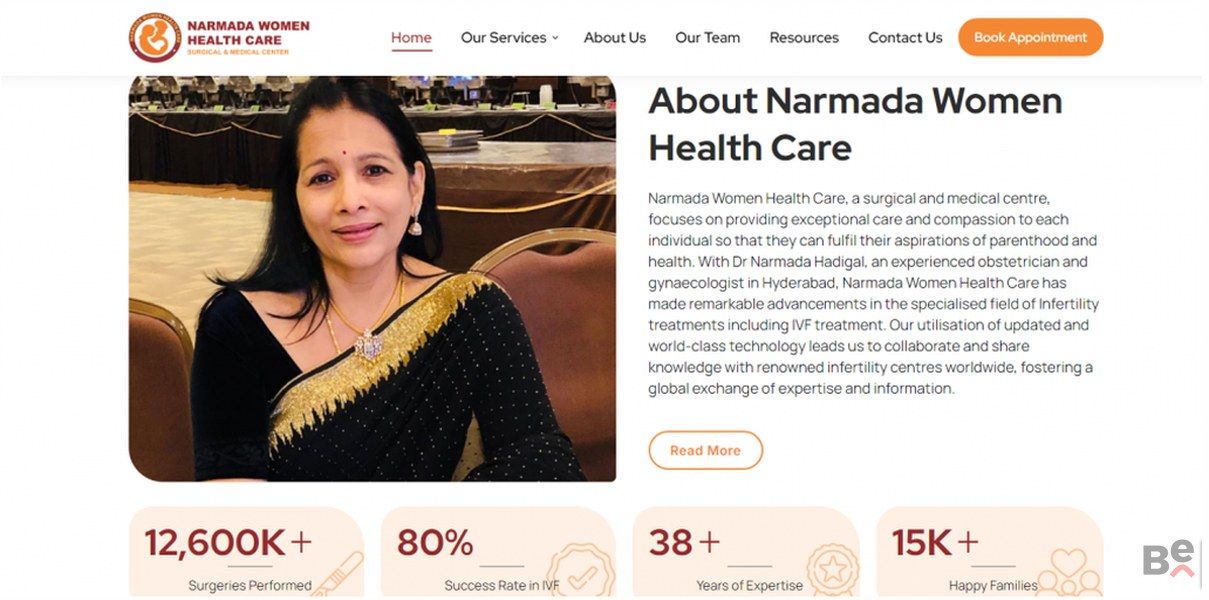This screenshot has width=1209, height=600.
Task: Open the Our Services menu
Action: tap(504, 38)
